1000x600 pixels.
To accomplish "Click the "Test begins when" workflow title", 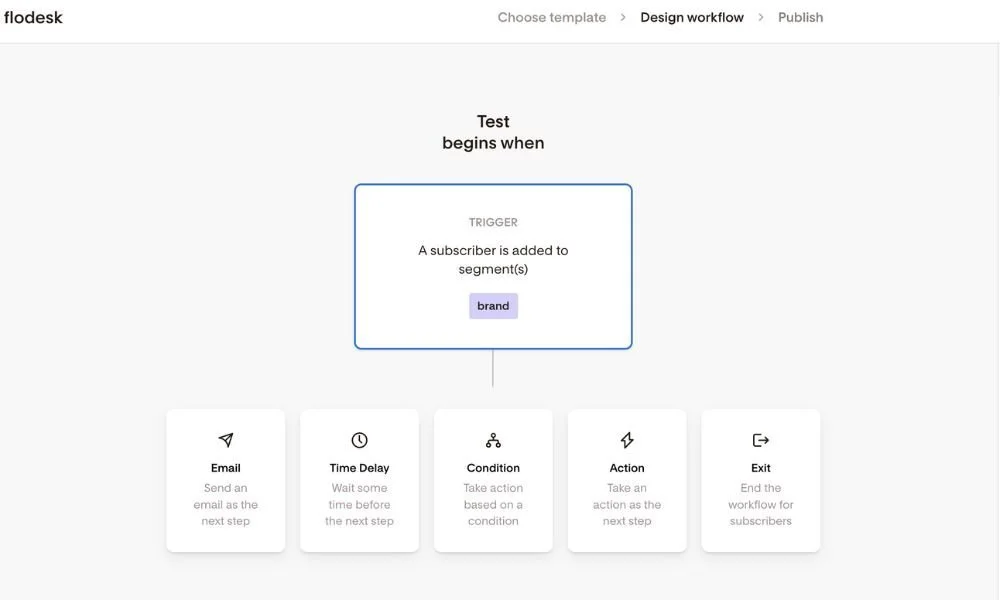I will coord(493,132).
